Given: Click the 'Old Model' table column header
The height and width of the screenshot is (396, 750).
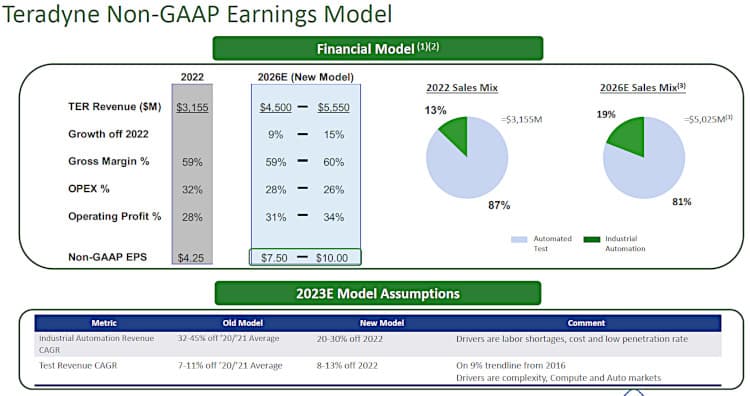Looking at the screenshot, I should 243,323.
